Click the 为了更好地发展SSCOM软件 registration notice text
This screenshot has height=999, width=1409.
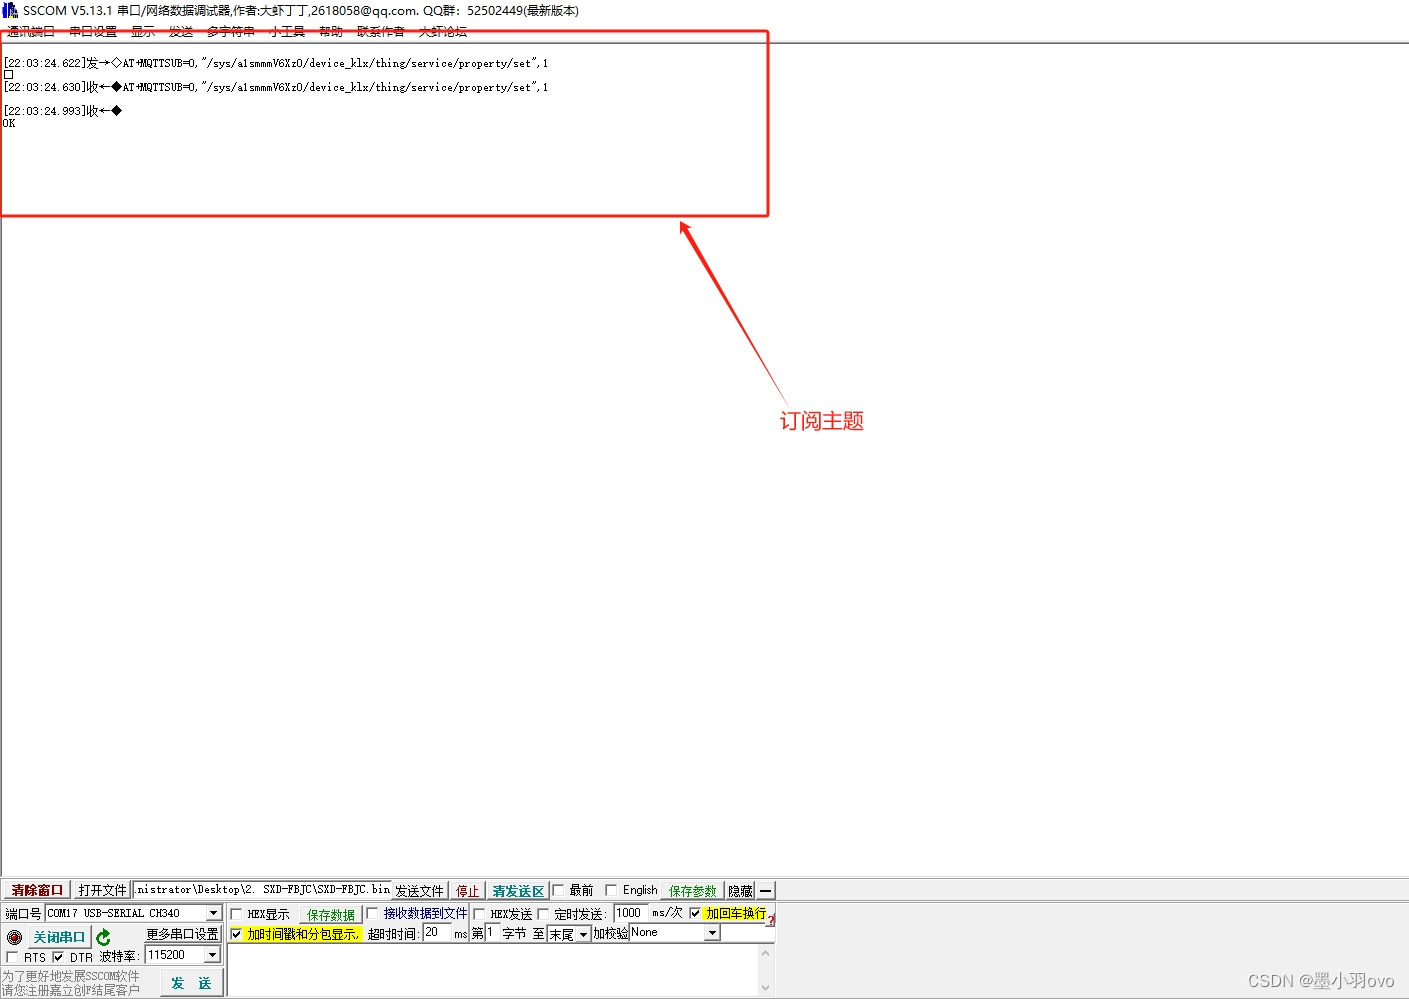click(71, 976)
